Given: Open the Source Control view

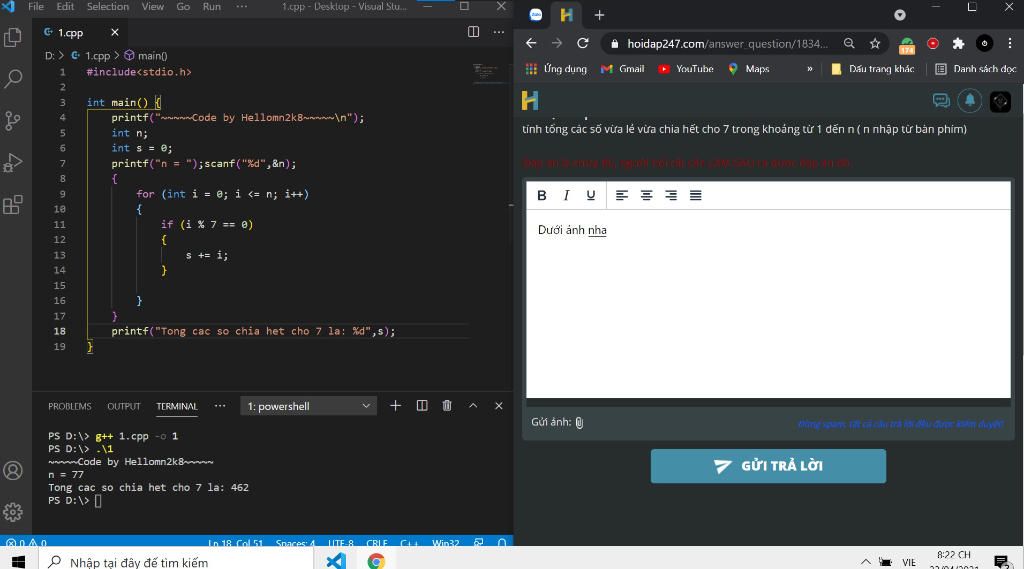Looking at the screenshot, I should click(x=13, y=121).
